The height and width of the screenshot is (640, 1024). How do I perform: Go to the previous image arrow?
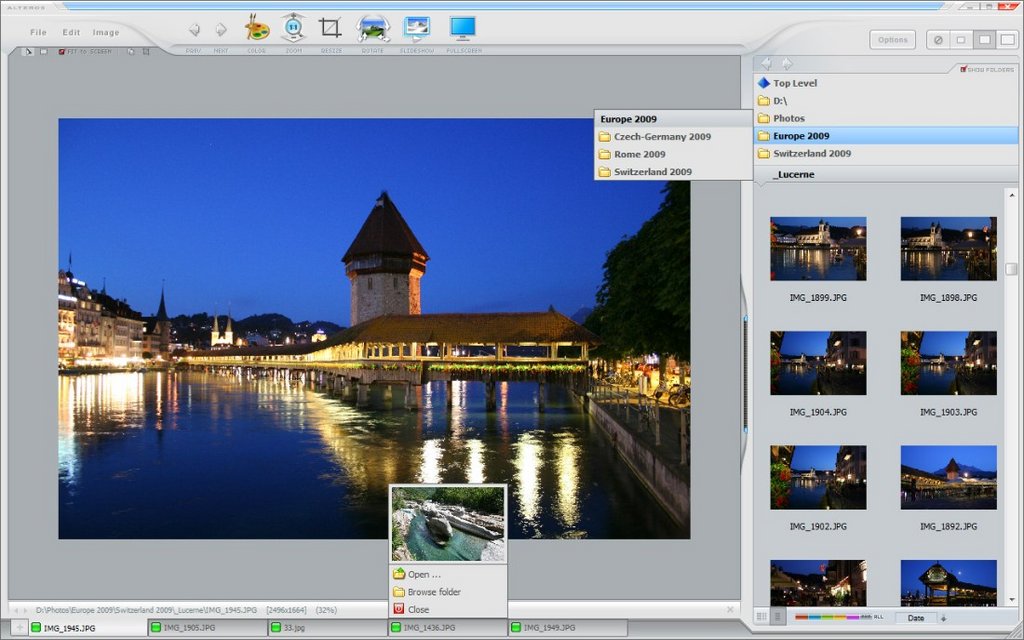coord(194,31)
